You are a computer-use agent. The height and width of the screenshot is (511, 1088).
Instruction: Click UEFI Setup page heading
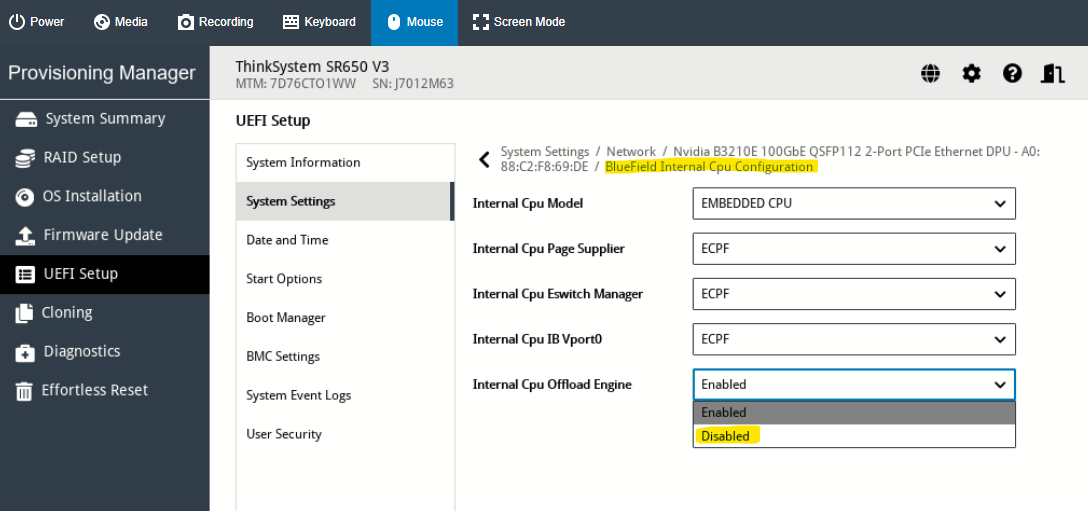(x=273, y=122)
